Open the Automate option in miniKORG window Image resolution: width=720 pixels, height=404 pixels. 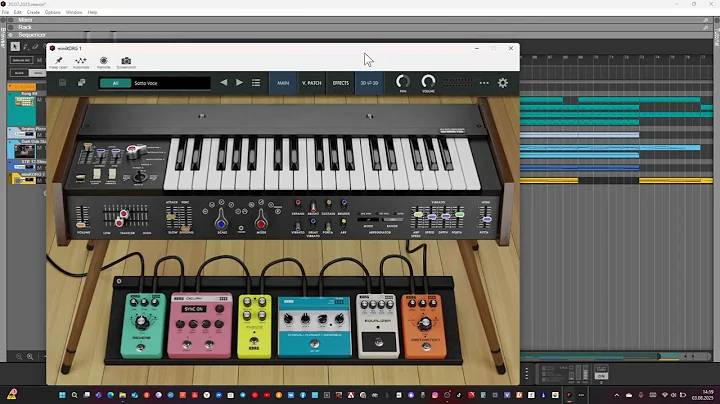[x=81, y=61]
